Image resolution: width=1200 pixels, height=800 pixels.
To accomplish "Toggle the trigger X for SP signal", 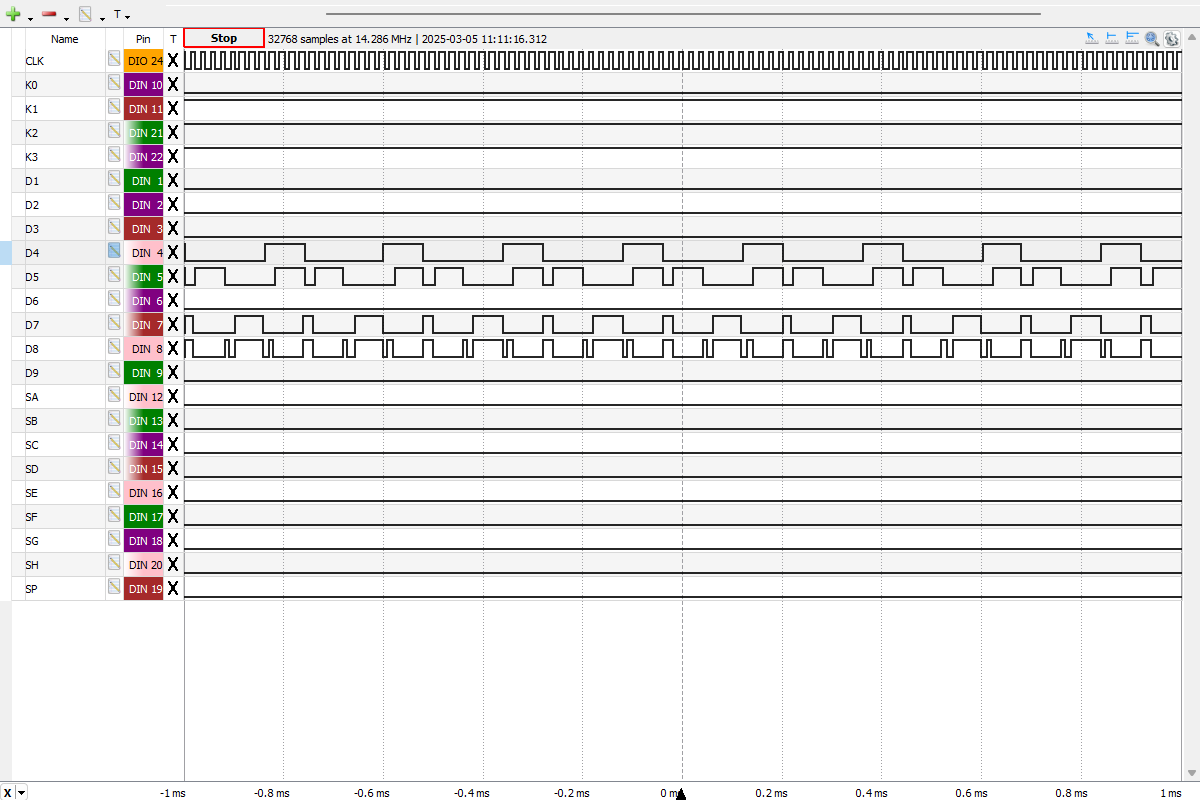I will tap(173, 589).
